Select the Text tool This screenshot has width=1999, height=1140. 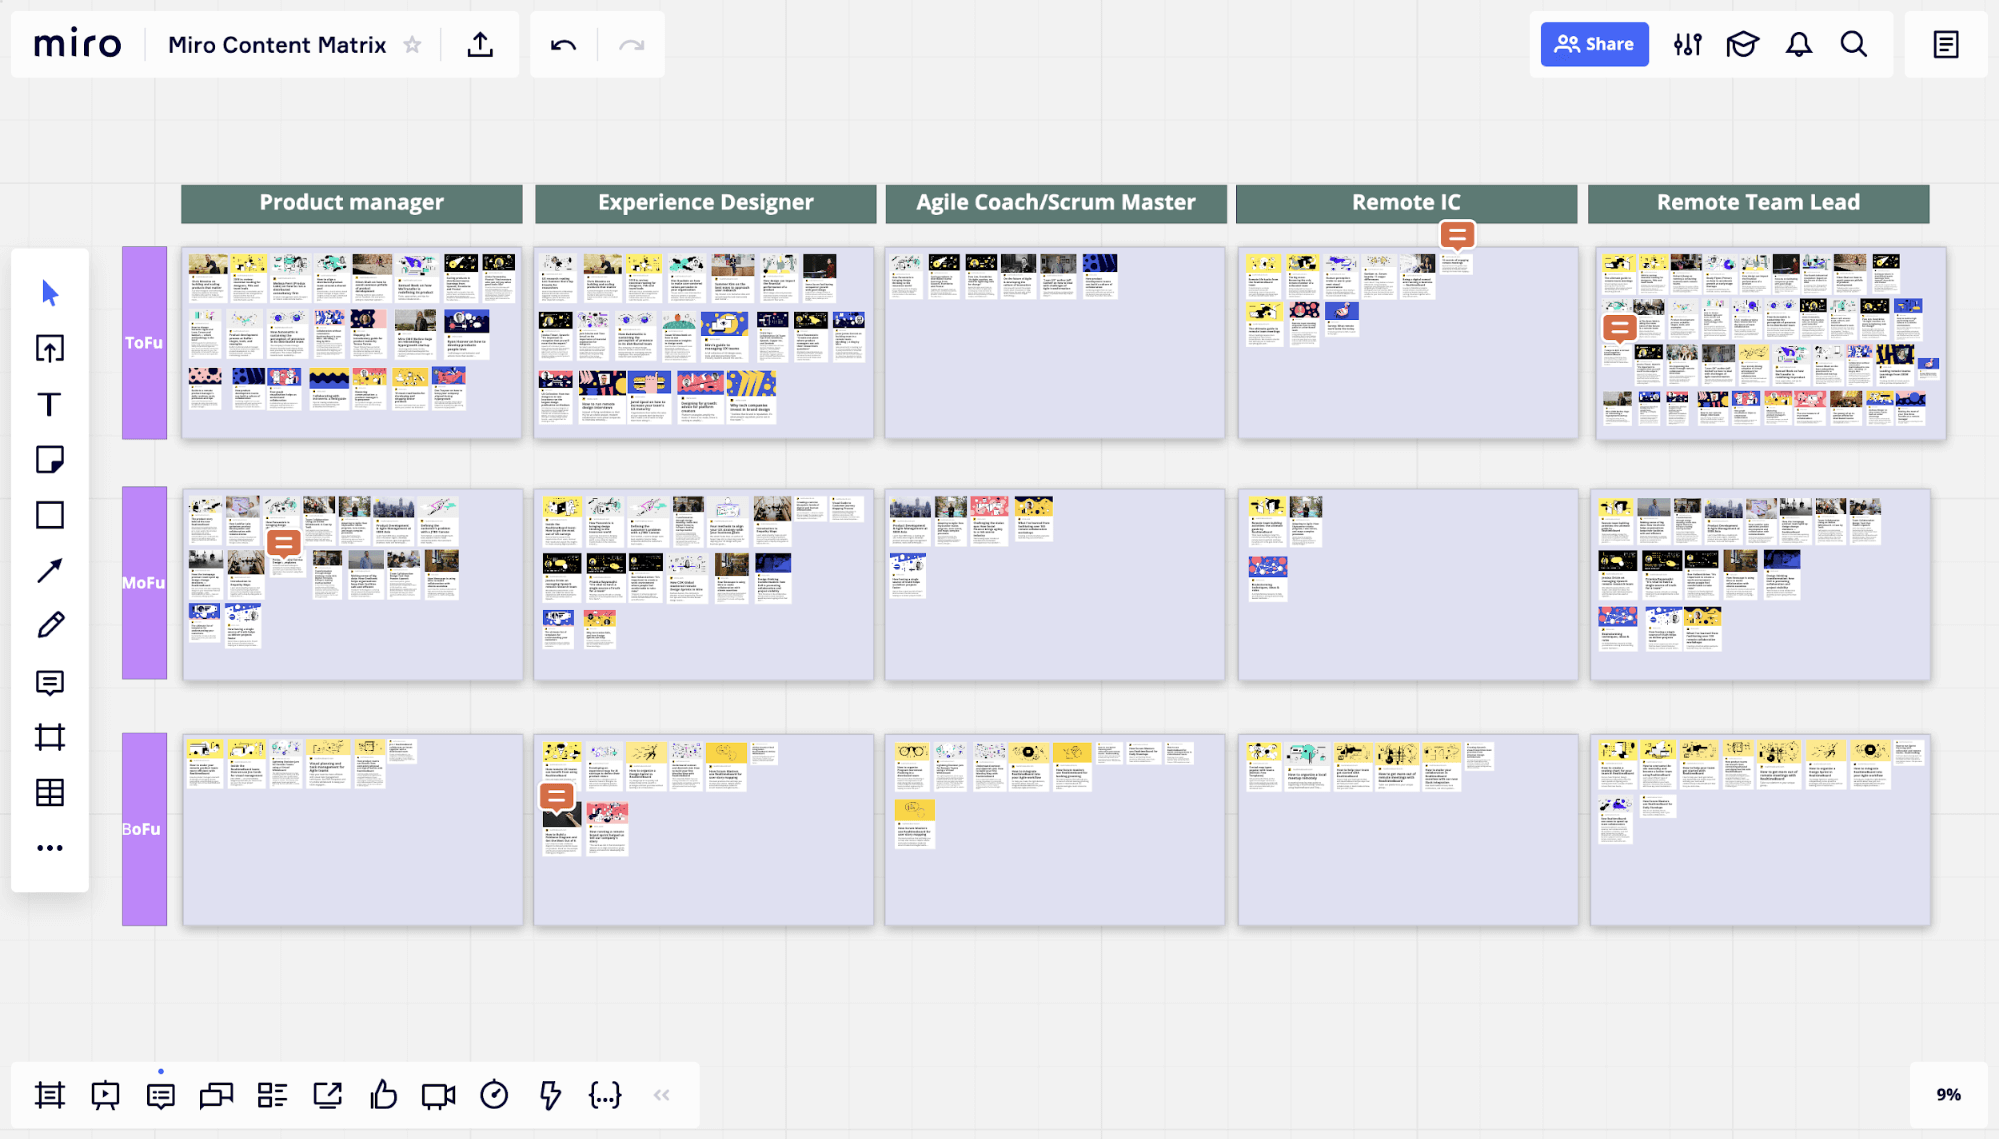pos(50,404)
